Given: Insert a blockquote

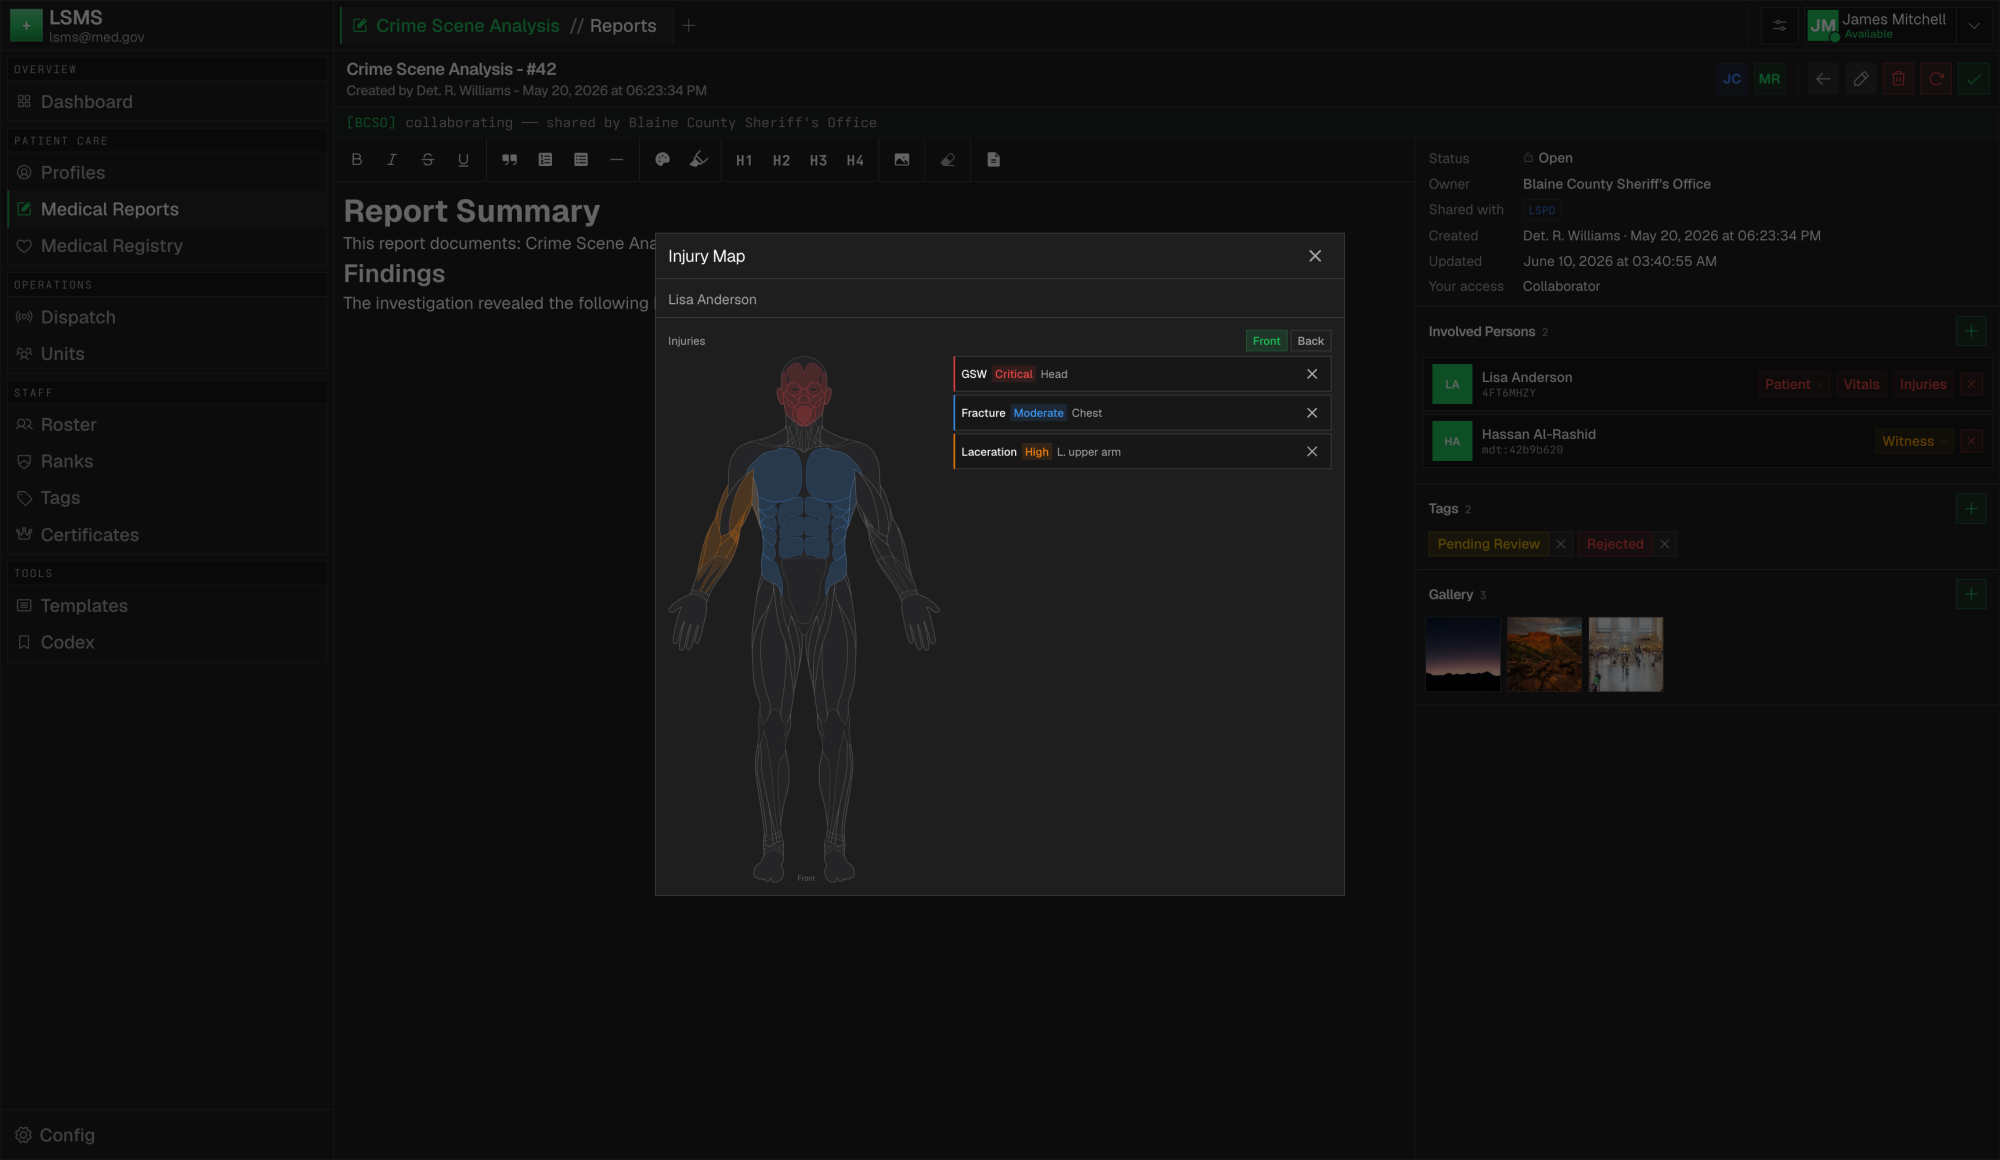Looking at the screenshot, I should pos(509,160).
